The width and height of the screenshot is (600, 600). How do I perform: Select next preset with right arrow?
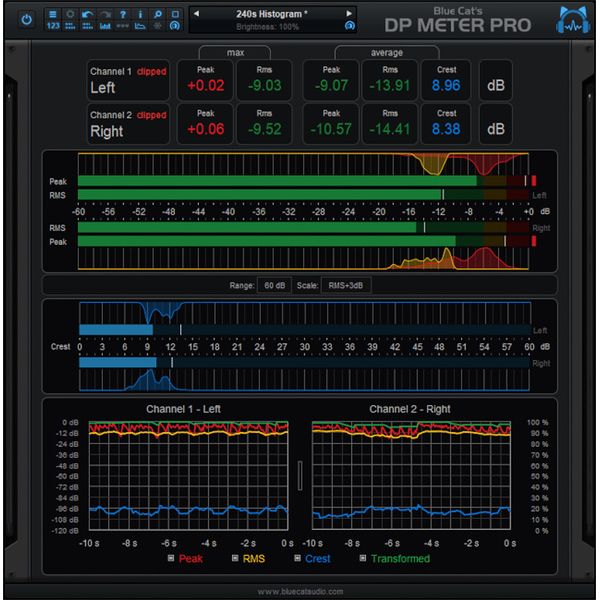pos(349,13)
